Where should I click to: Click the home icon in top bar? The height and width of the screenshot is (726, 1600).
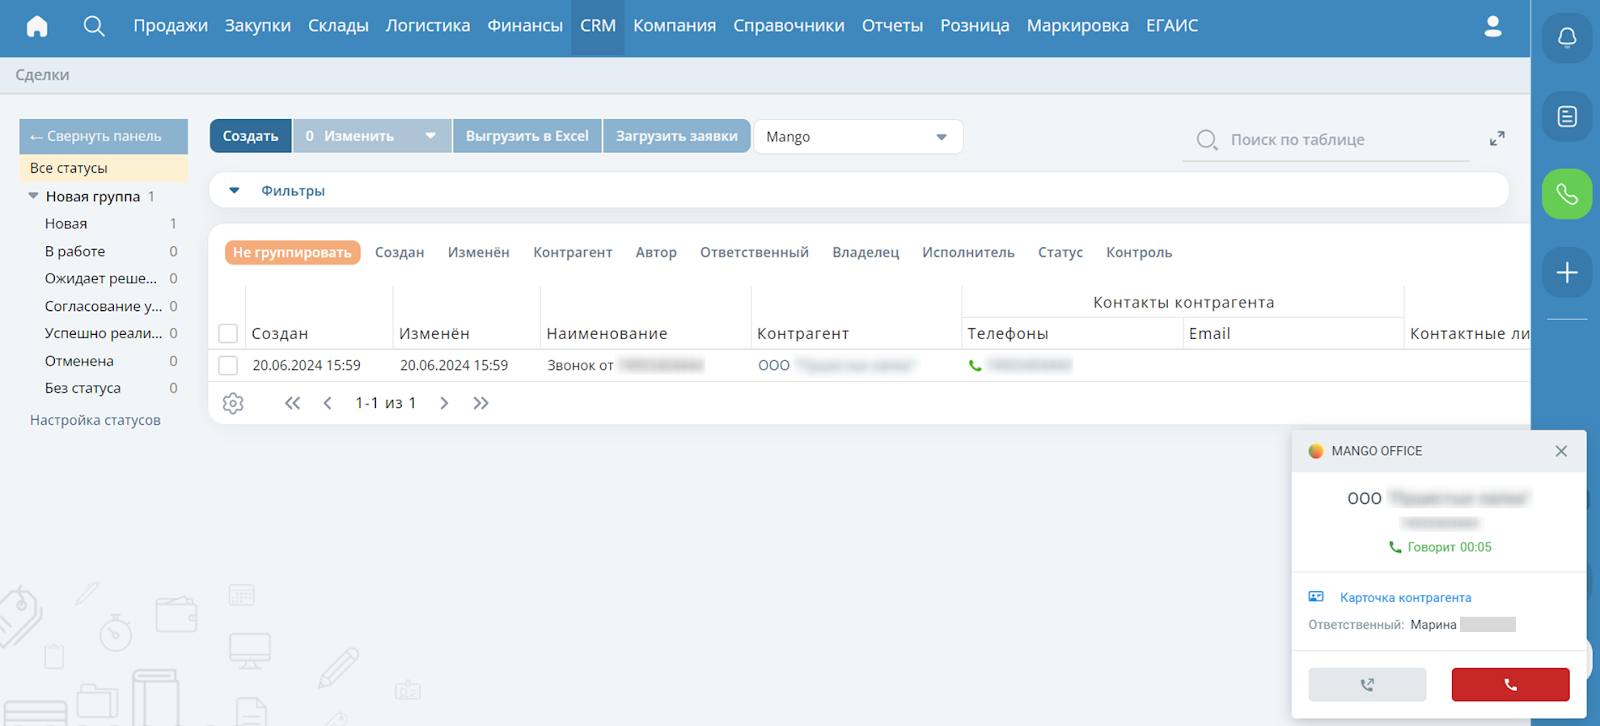(37, 26)
